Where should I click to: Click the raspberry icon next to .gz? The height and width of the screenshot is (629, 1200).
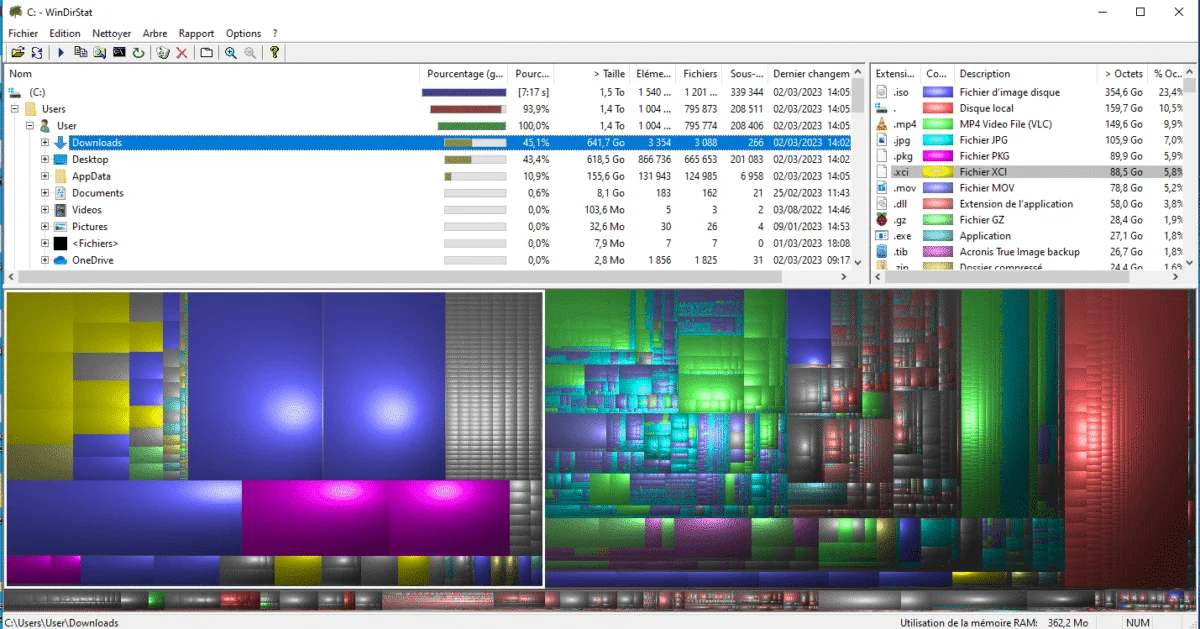tap(882, 220)
